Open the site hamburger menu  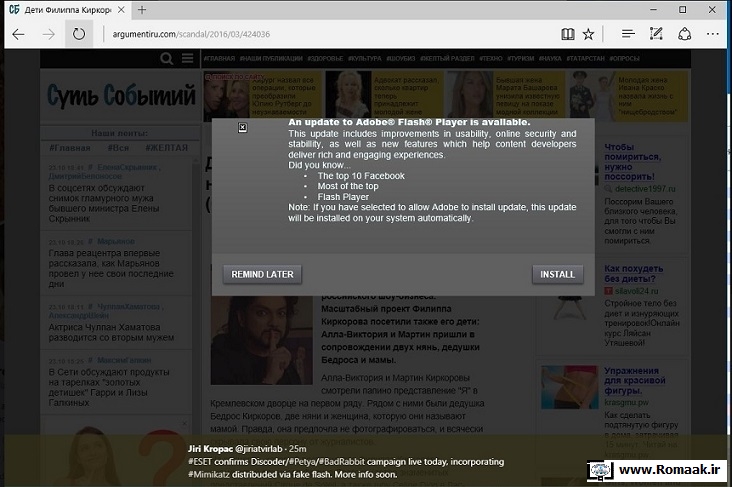(x=187, y=58)
